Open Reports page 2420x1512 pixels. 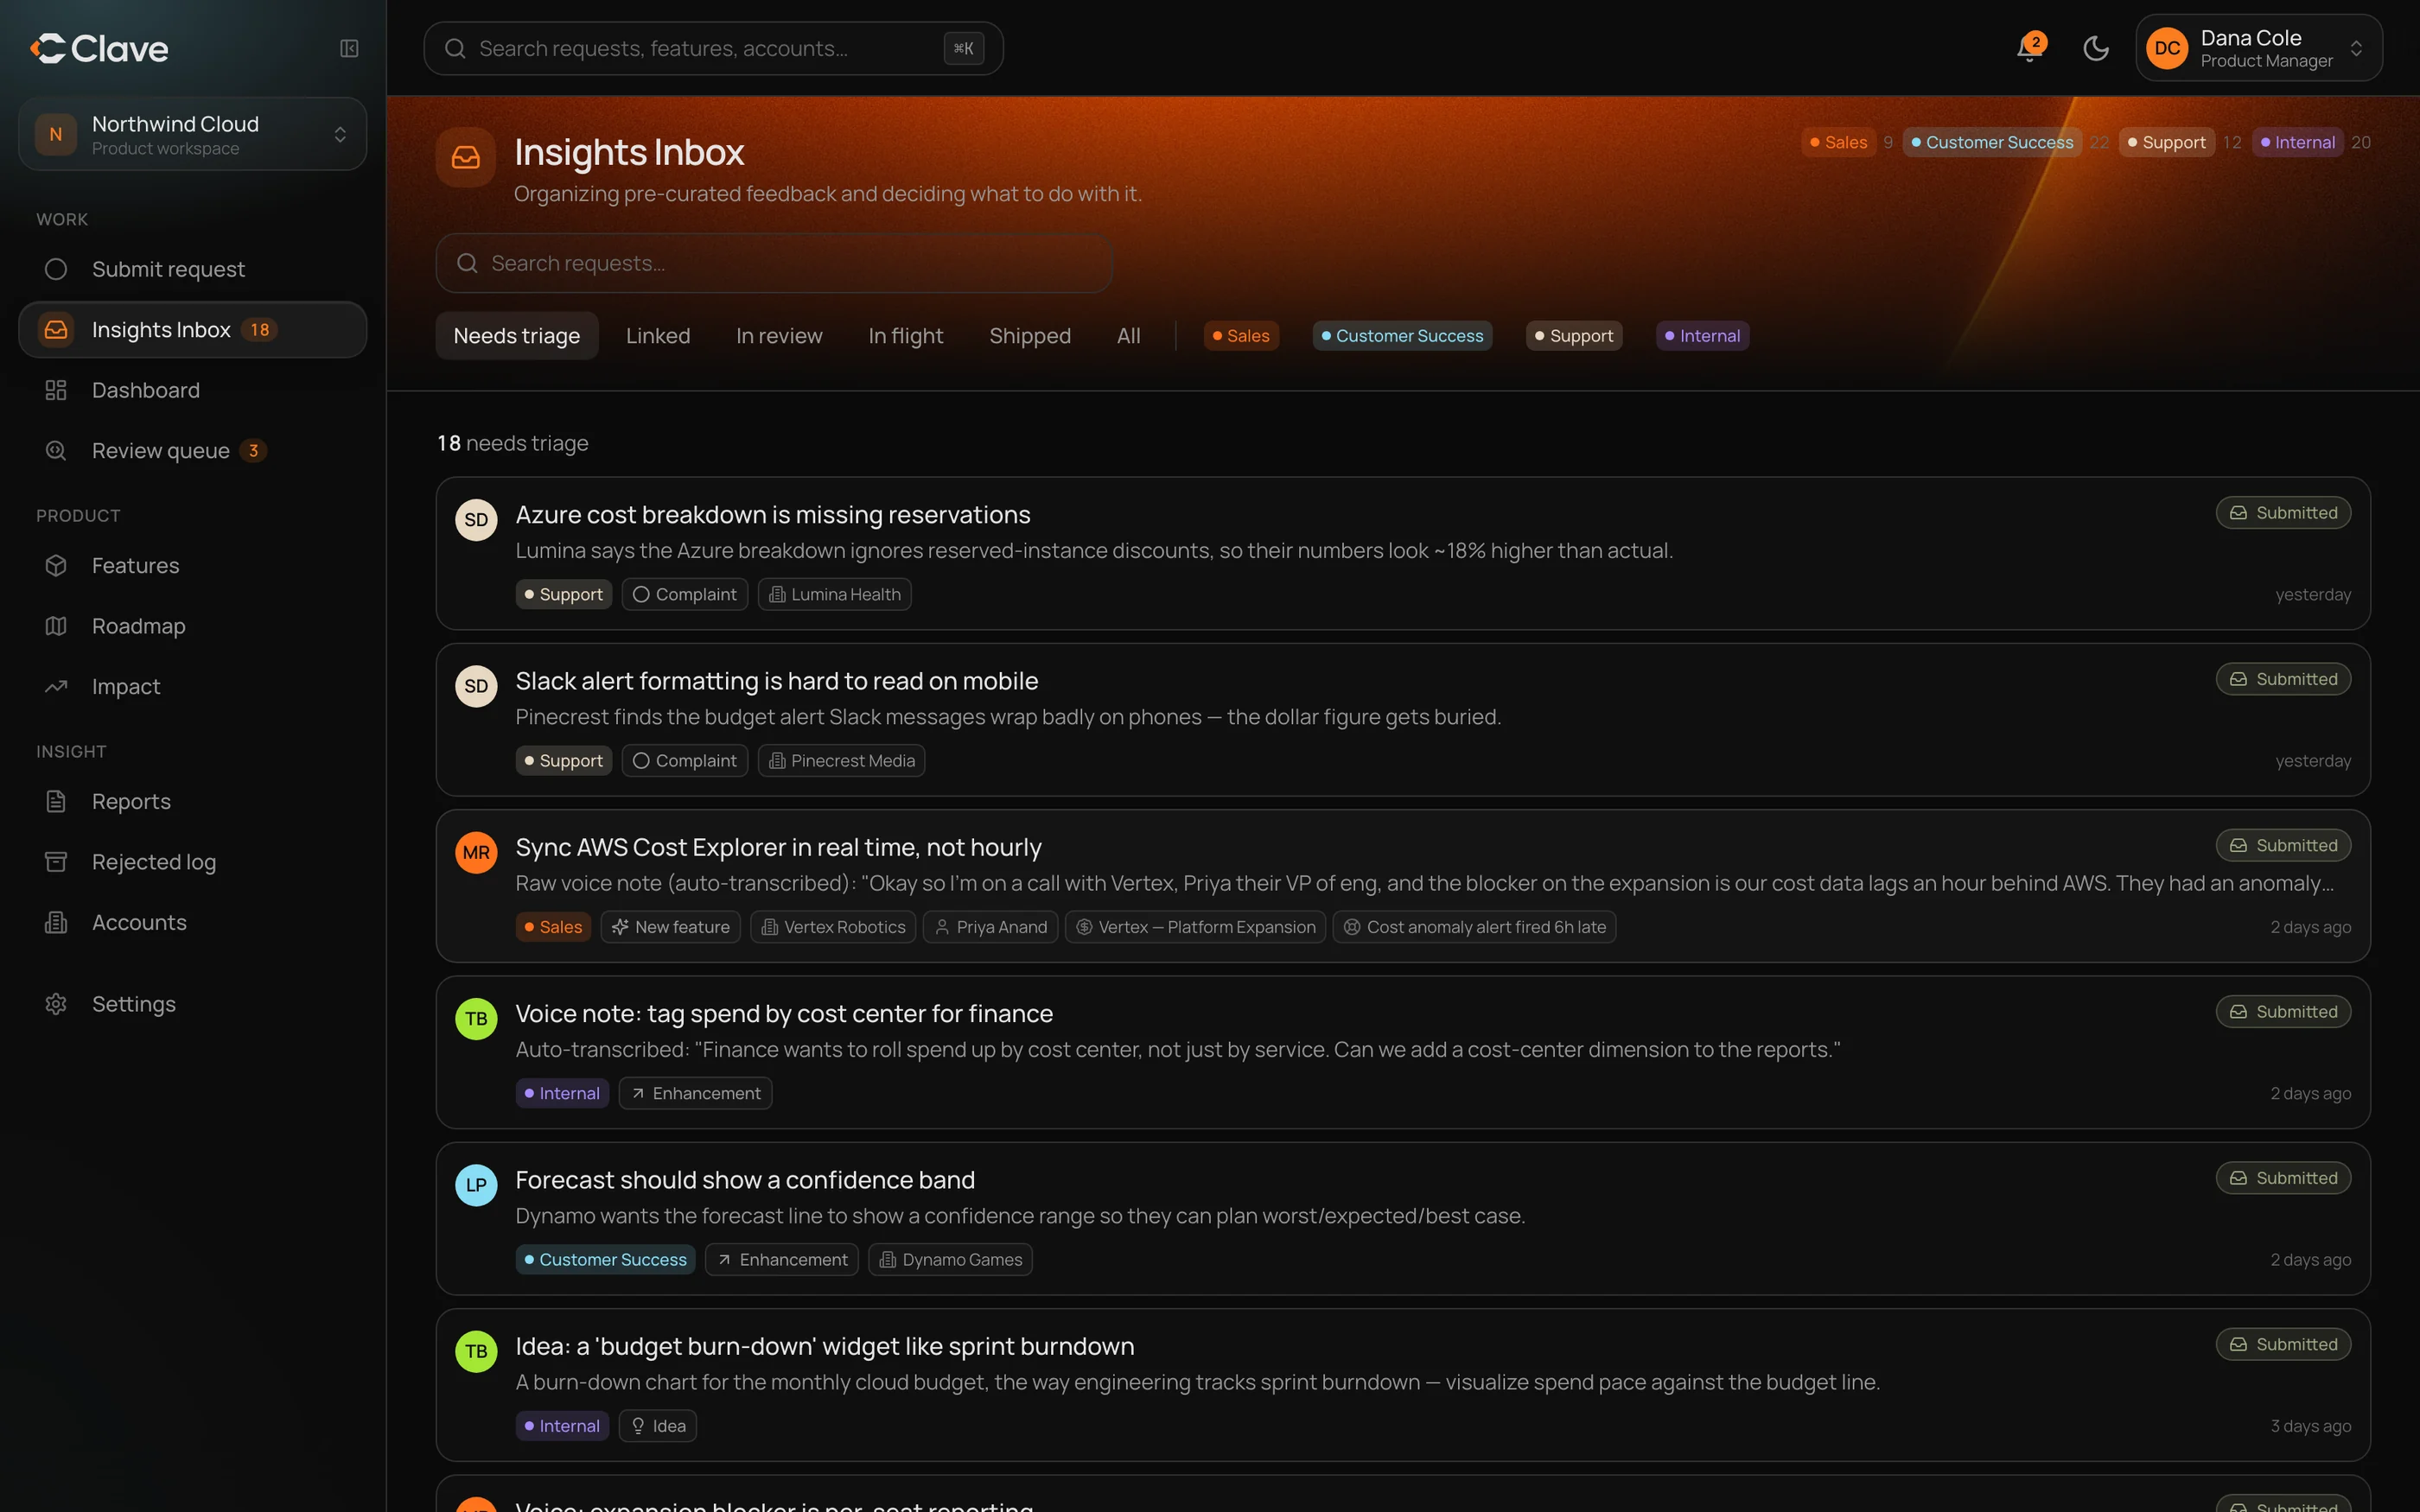tap(193, 802)
